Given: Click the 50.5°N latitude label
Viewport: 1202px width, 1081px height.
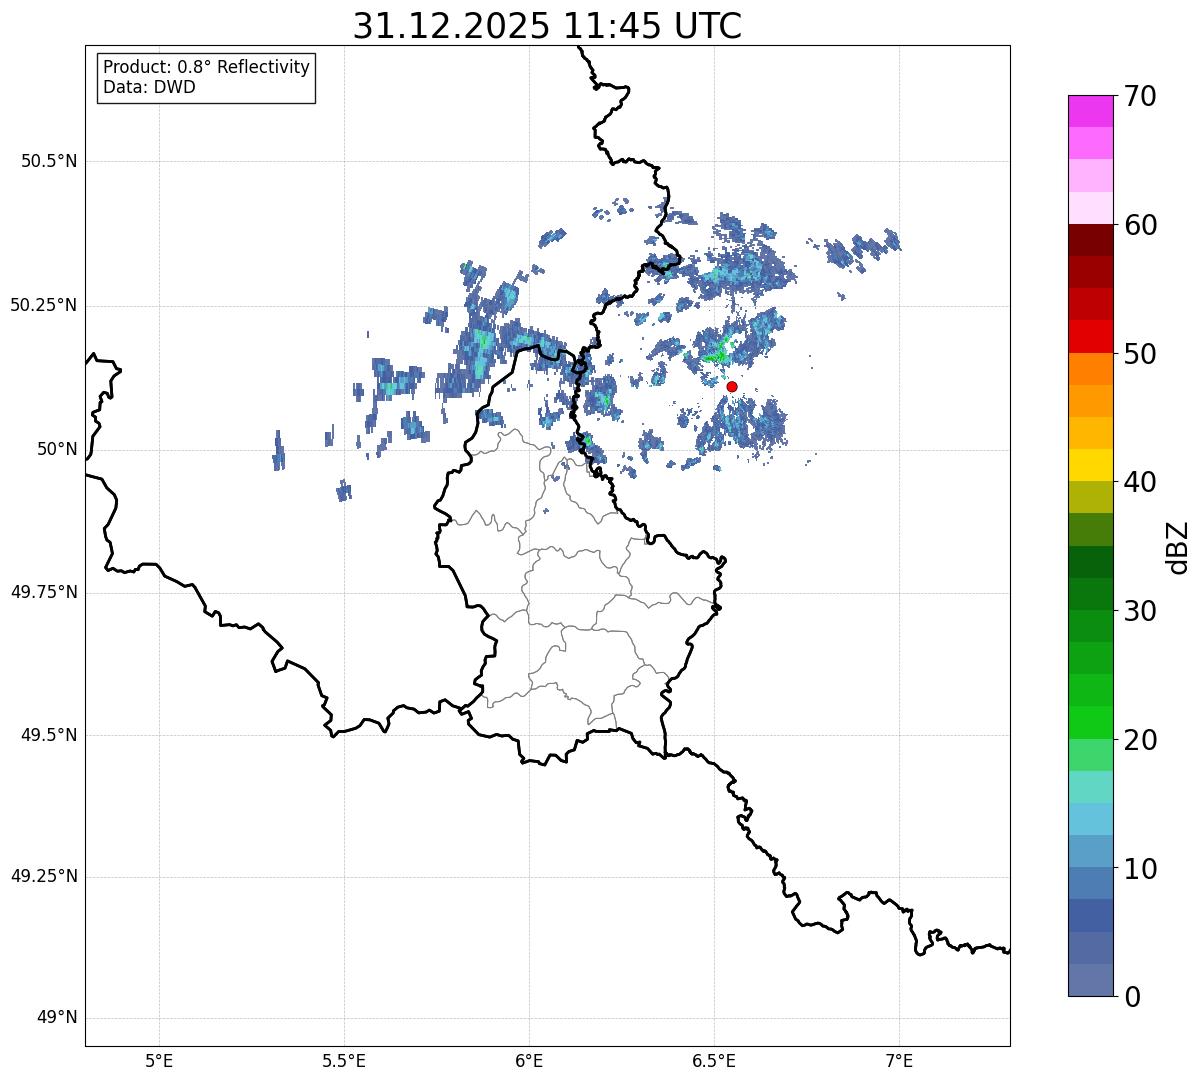Looking at the screenshot, I should [x=49, y=161].
